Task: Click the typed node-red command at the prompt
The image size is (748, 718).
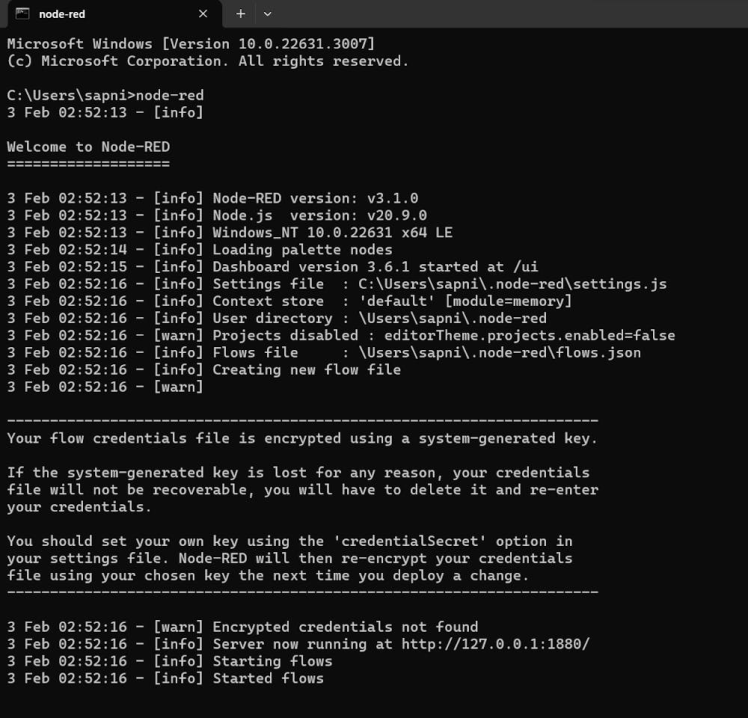Action: pyautogui.click(x=169, y=95)
